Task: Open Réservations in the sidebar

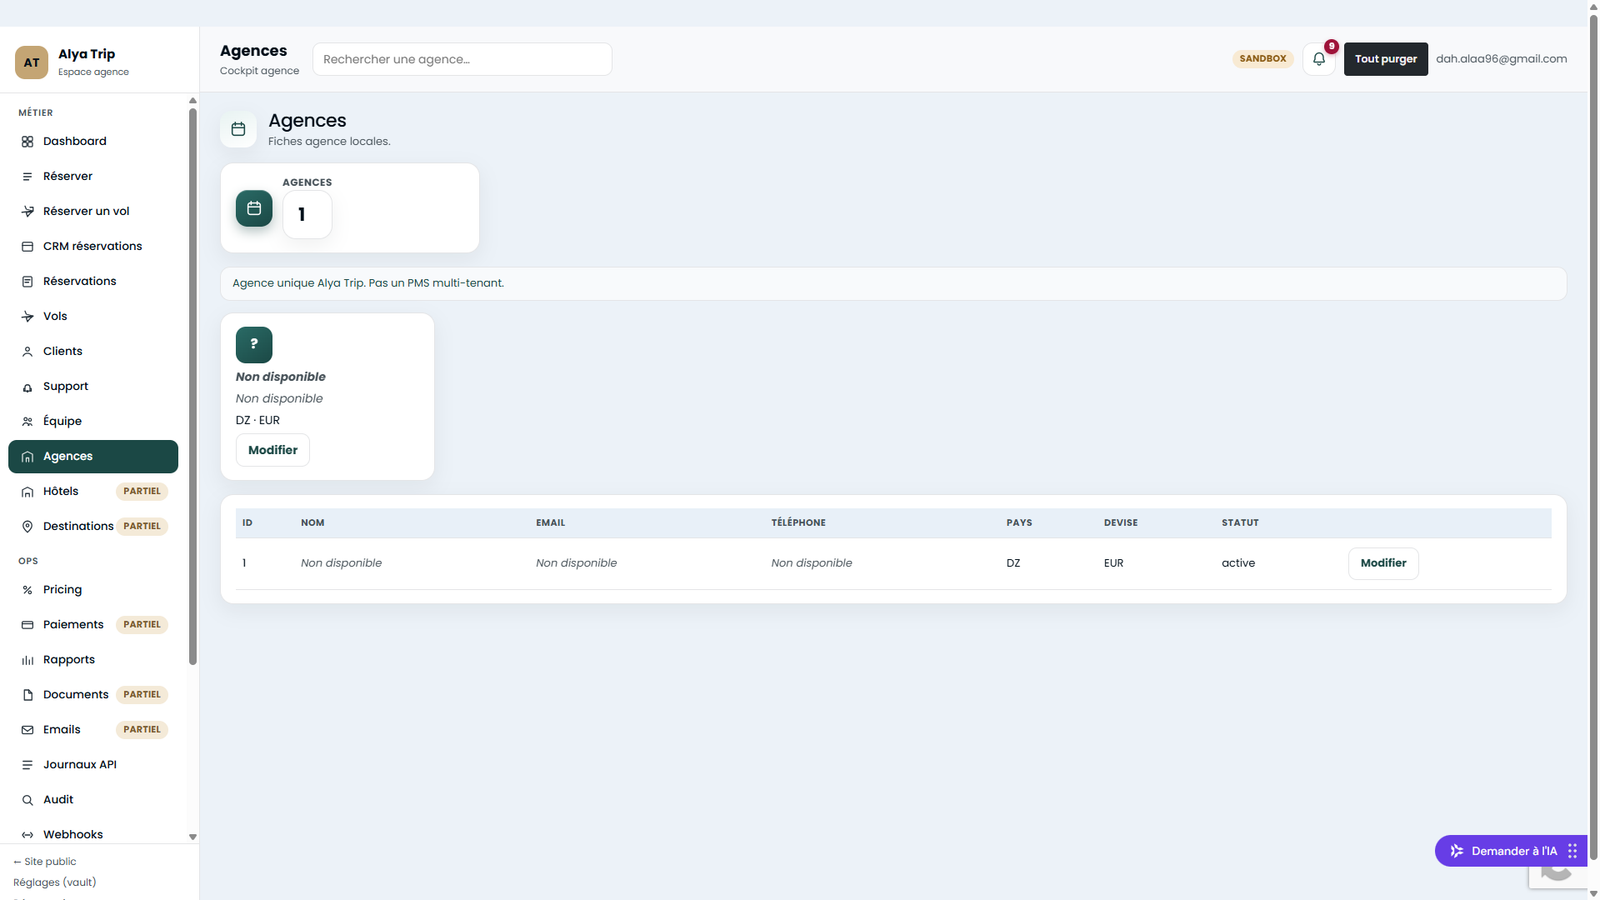Action: (93, 281)
